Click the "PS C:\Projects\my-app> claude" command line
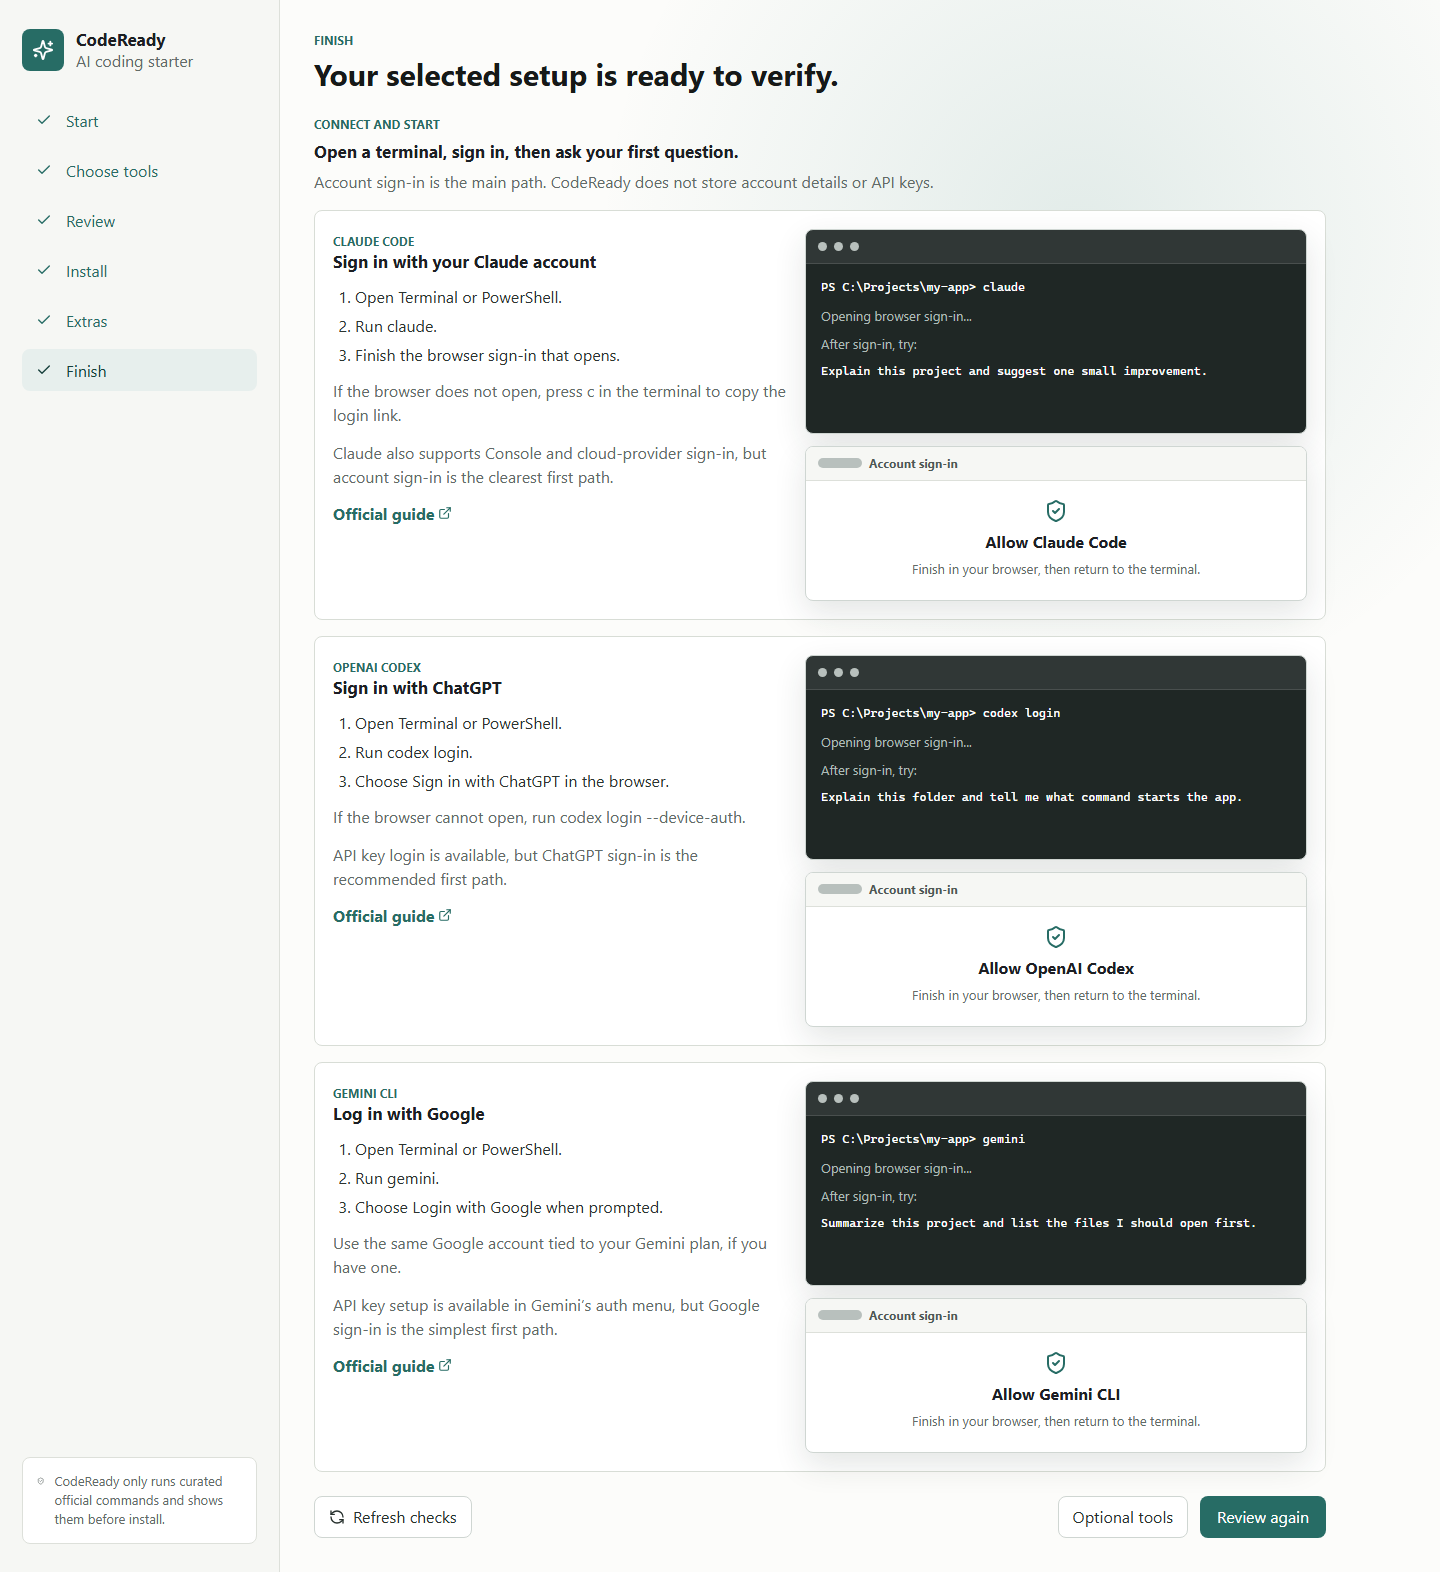 click(x=923, y=287)
